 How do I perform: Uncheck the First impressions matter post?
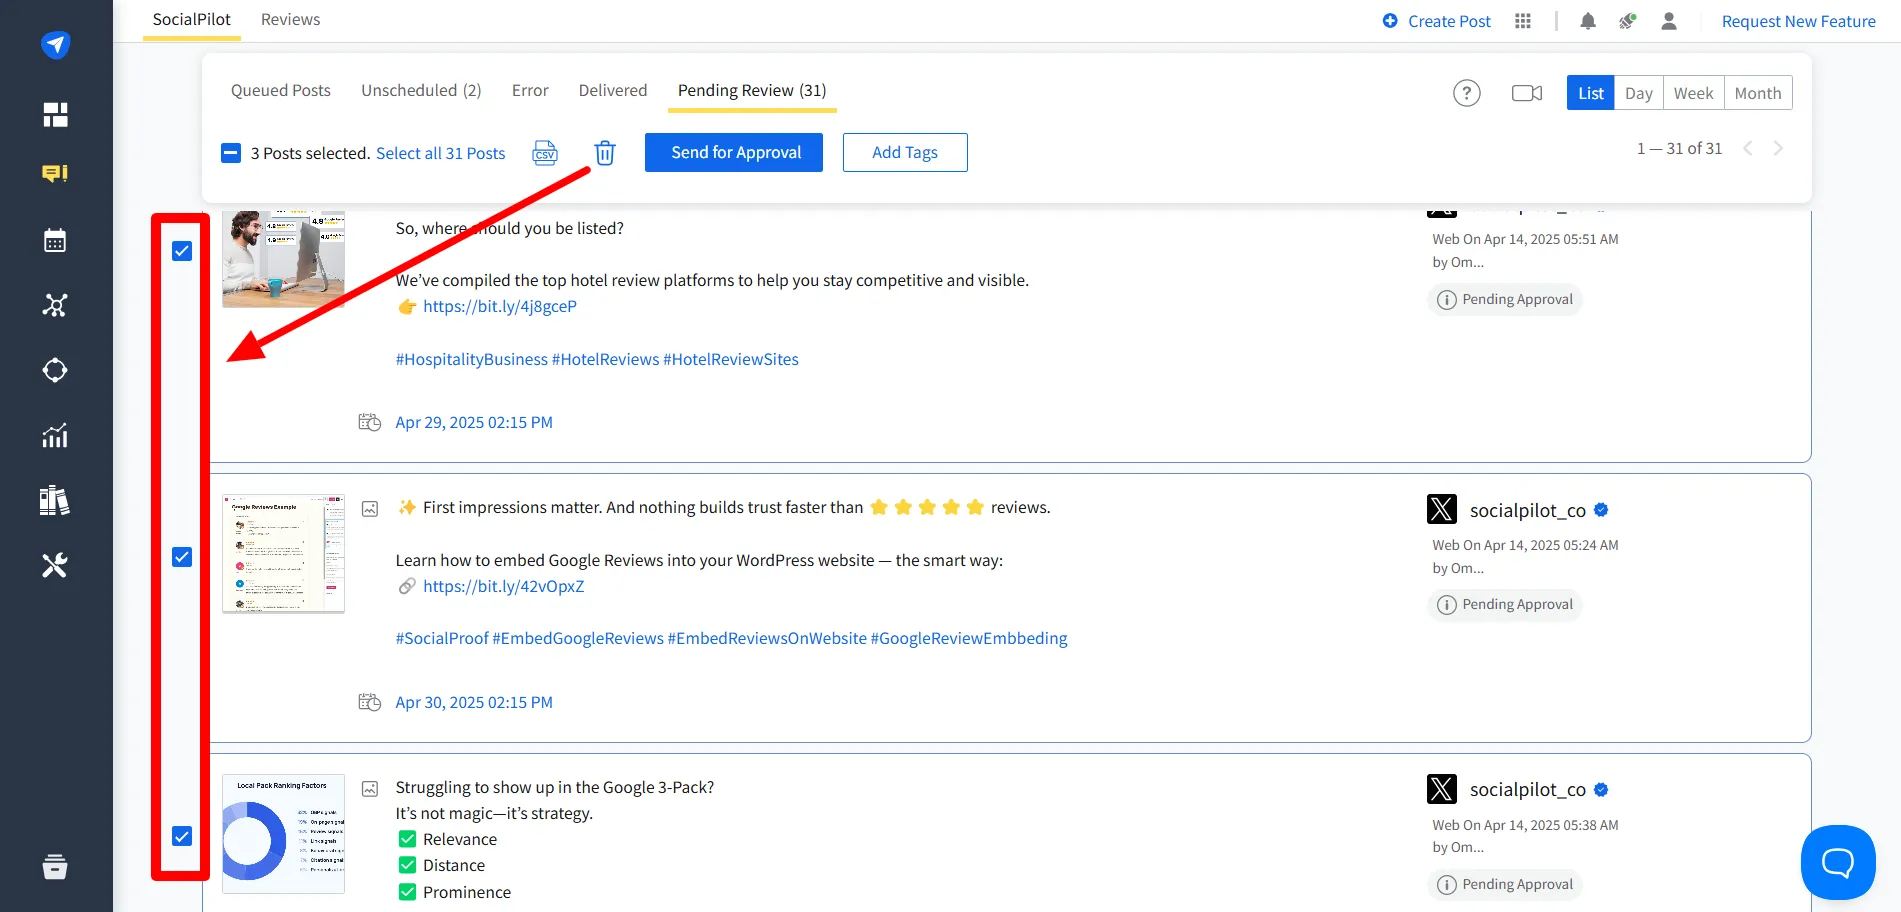(x=182, y=557)
